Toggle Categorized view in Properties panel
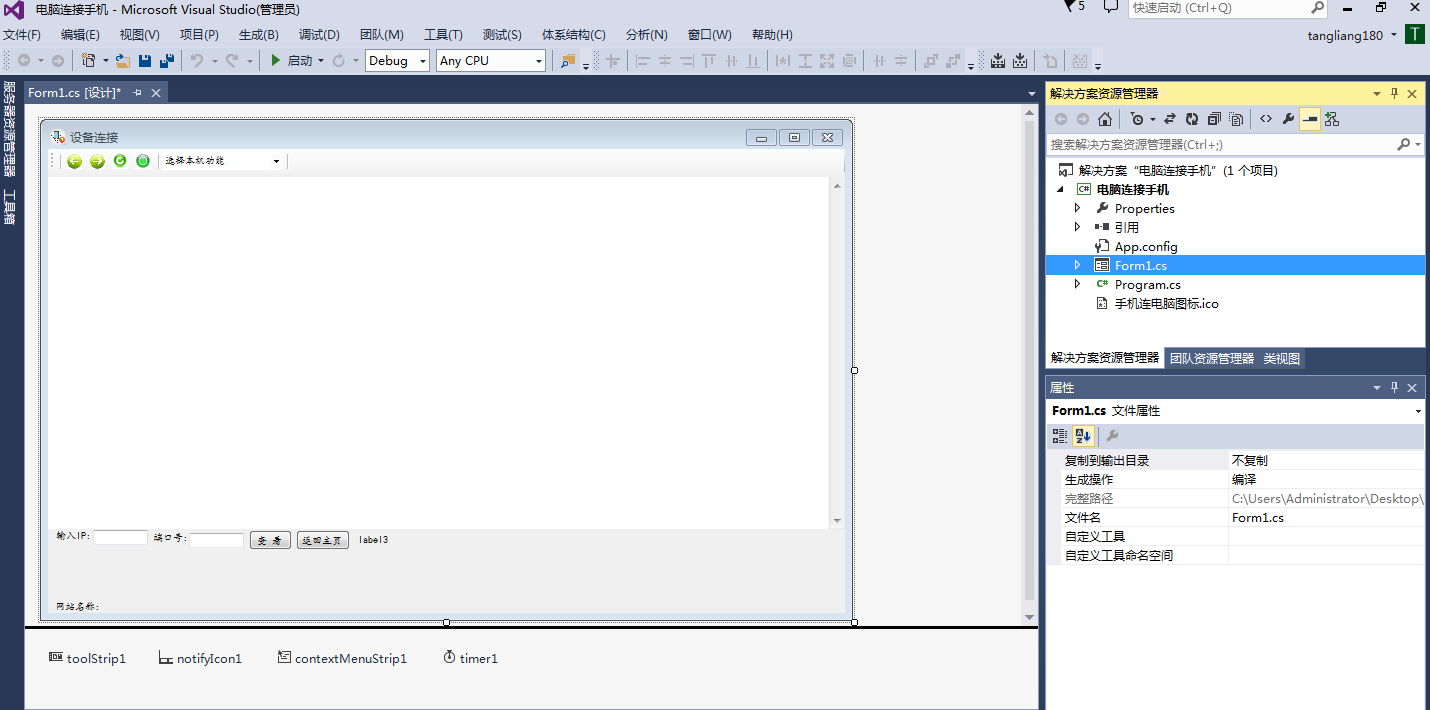The width and height of the screenshot is (1430, 710). pos(1060,436)
